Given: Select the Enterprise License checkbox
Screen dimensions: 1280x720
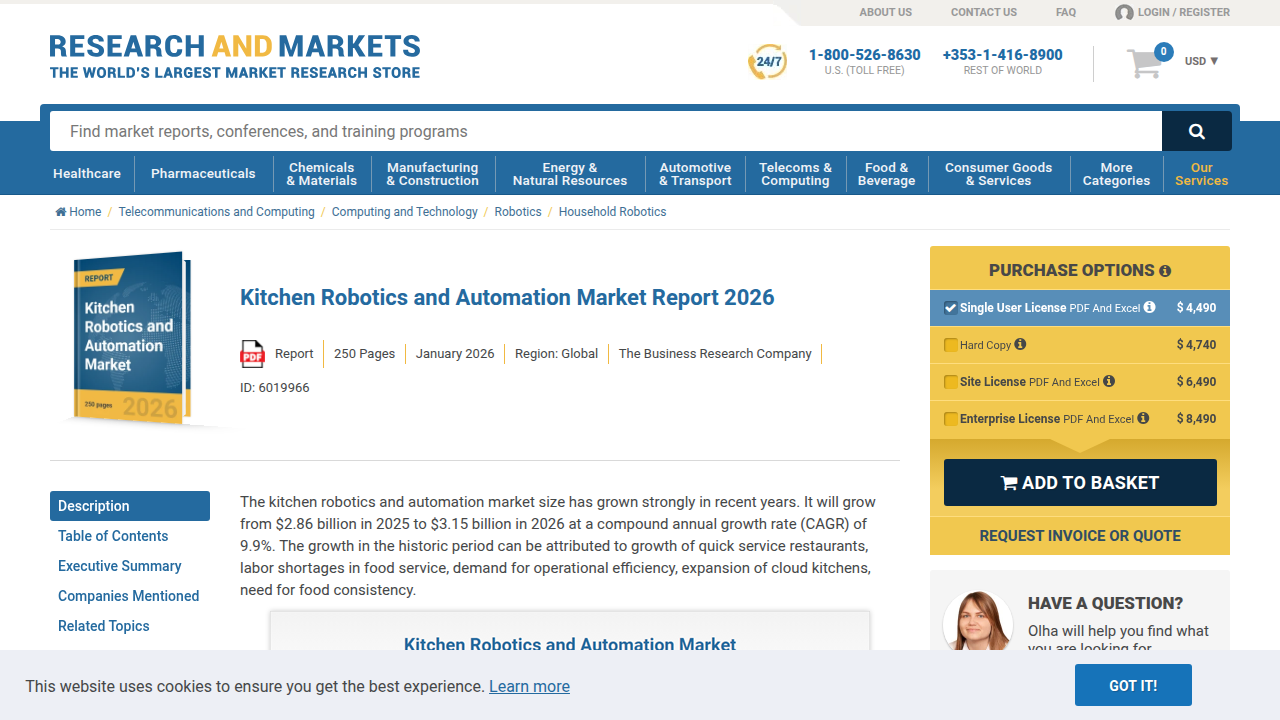Looking at the screenshot, I should tap(951, 419).
